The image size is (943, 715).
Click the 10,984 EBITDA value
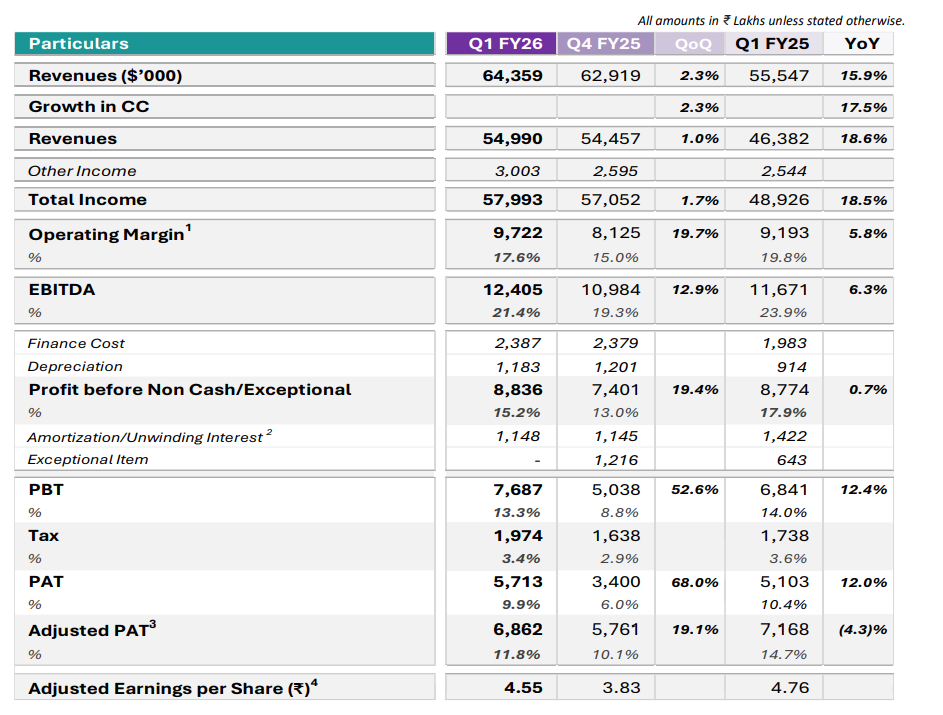click(x=610, y=290)
